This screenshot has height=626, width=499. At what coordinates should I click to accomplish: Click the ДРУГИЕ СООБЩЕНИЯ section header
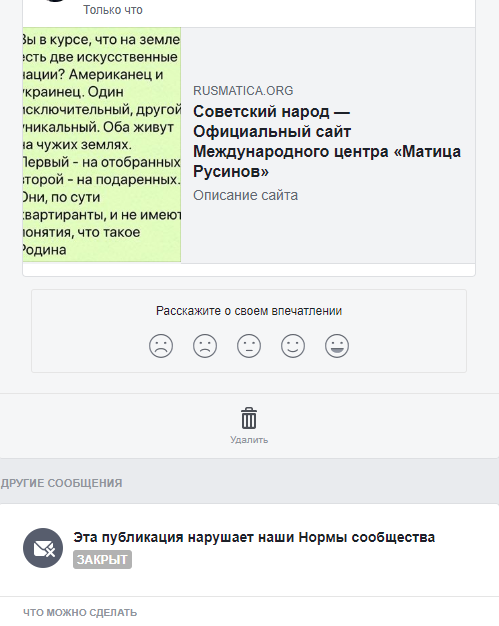(61, 483)
